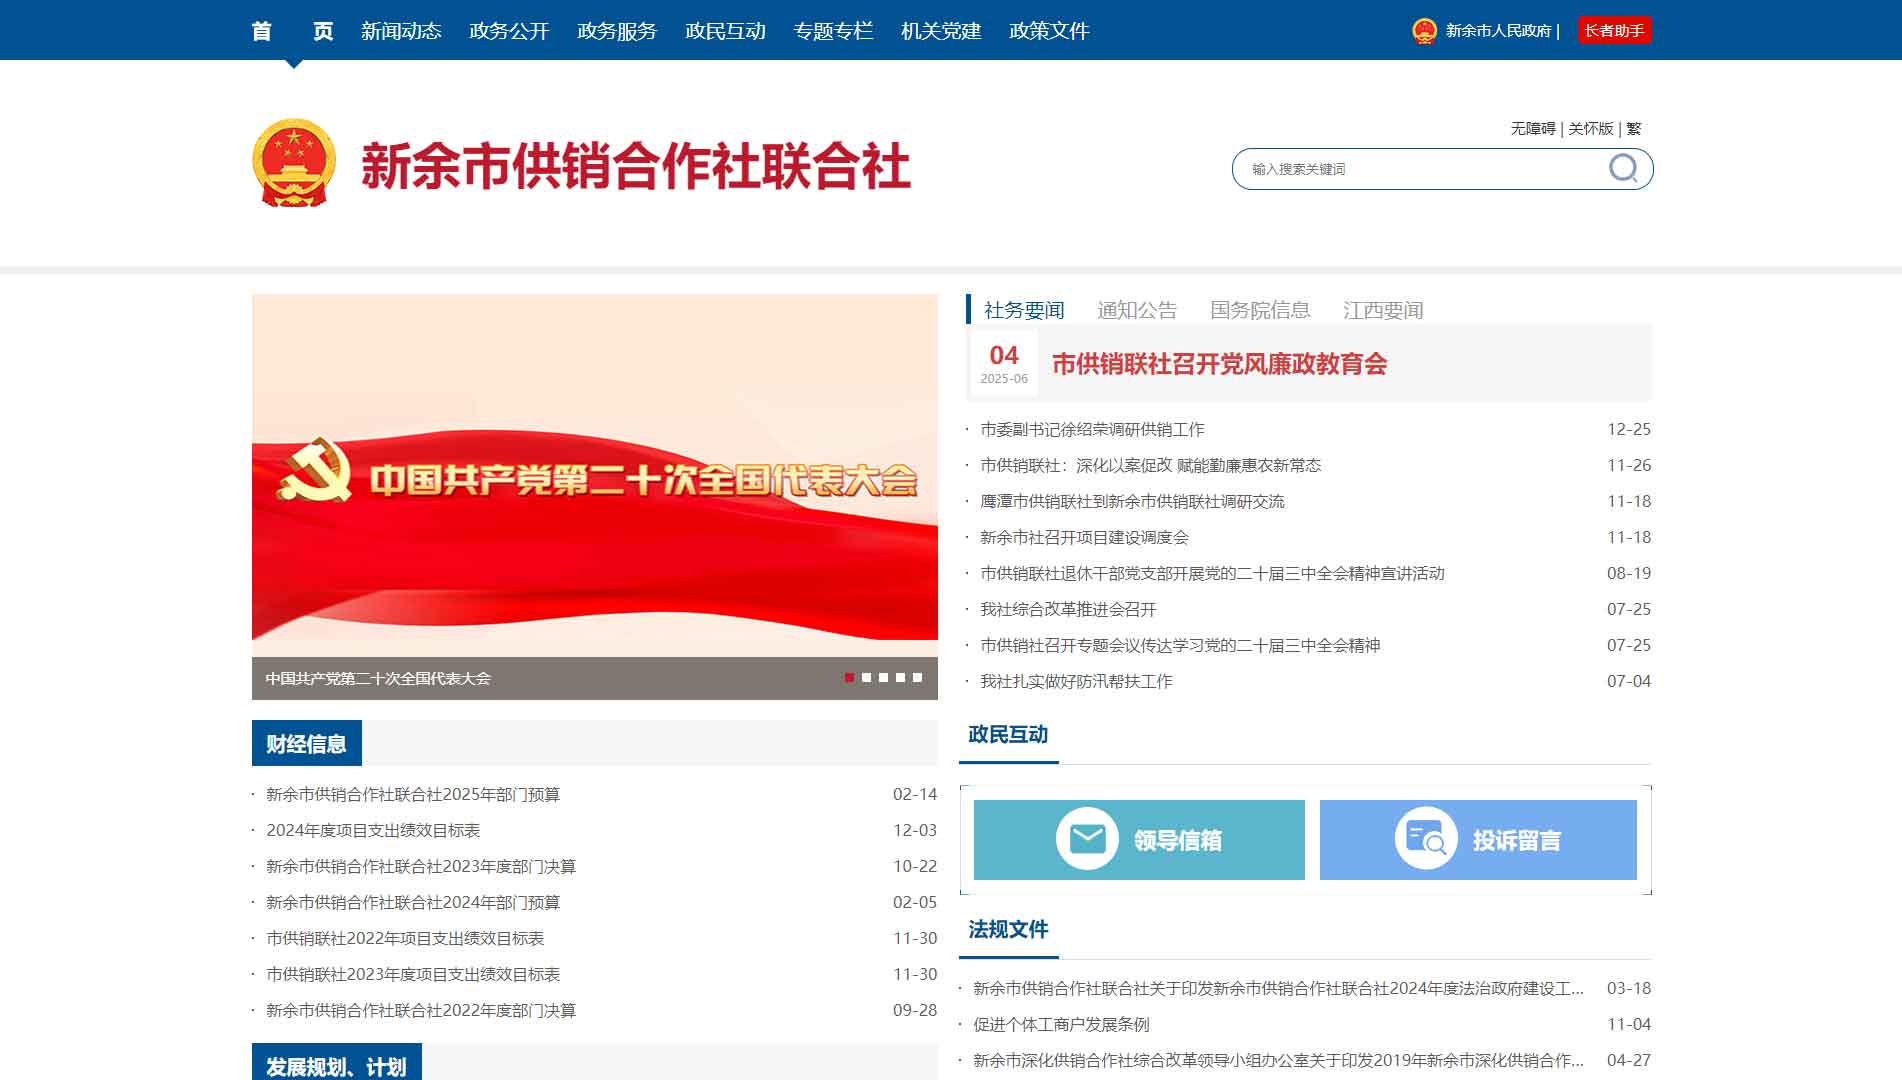Open the 机关党建 menu

tap(941, 31)
